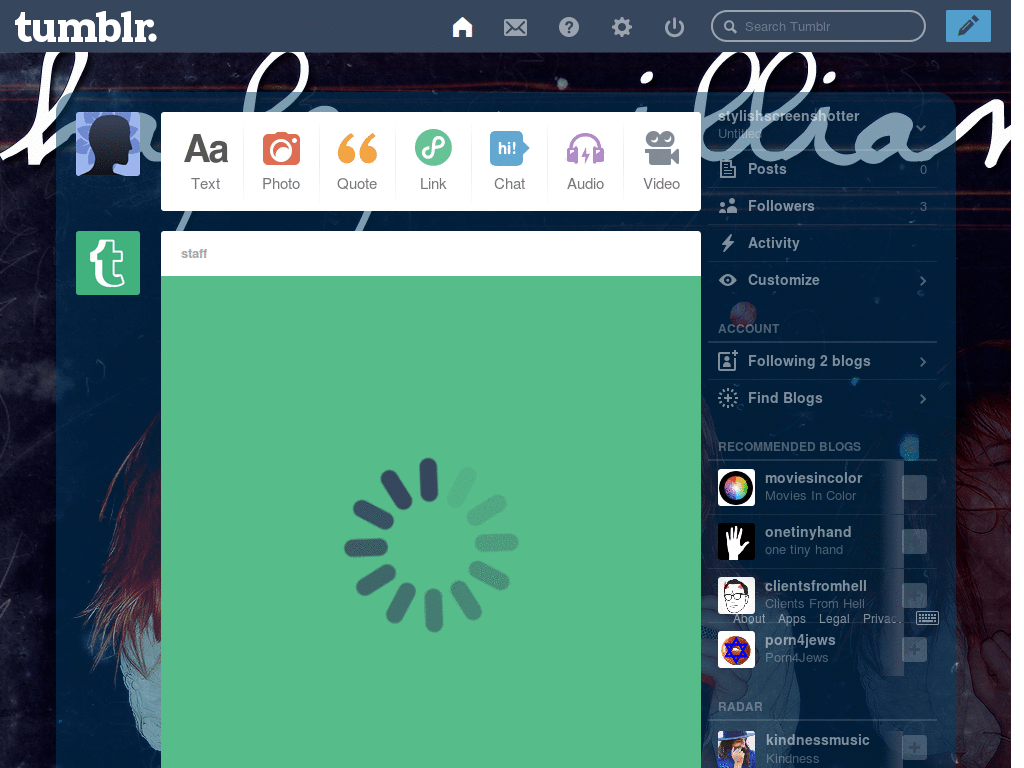Go to the Tumblr home dashboard icon

[462, 27]
